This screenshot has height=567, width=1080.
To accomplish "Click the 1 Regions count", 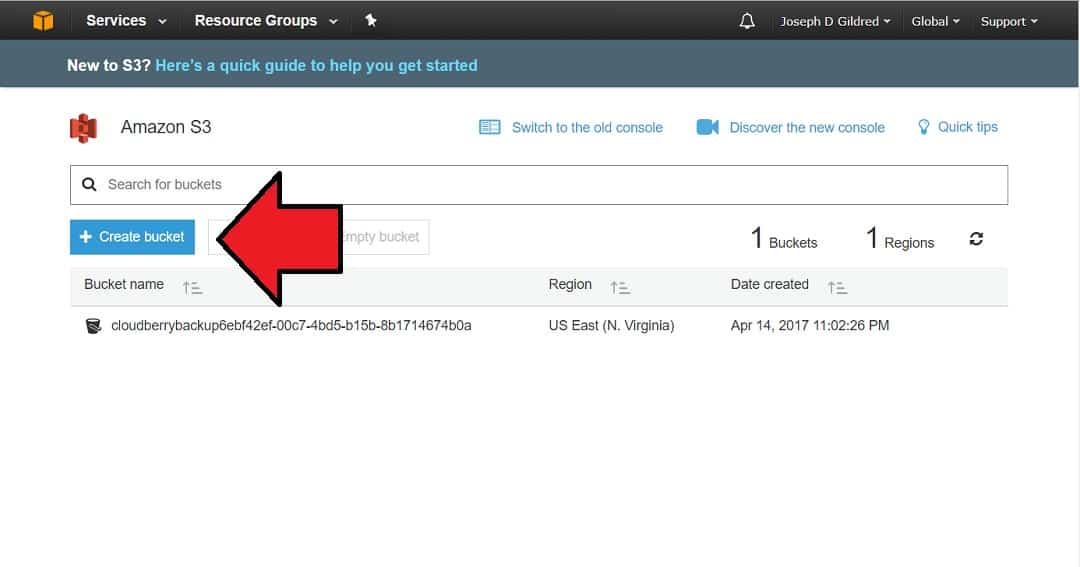I will coord(900,238).
